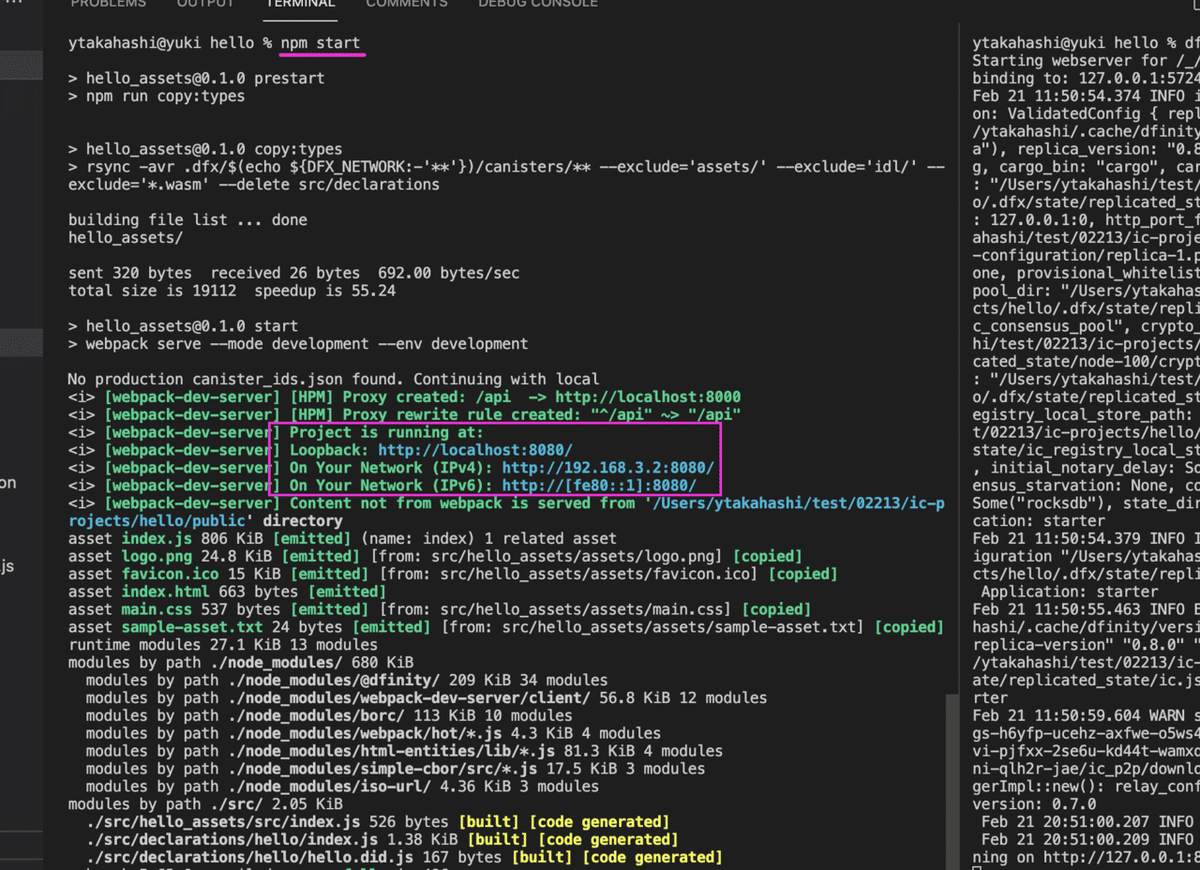
Task: Click 'html-entities/lib/*.js 81.3 KiB' line
Action: (x=404, y=751)
